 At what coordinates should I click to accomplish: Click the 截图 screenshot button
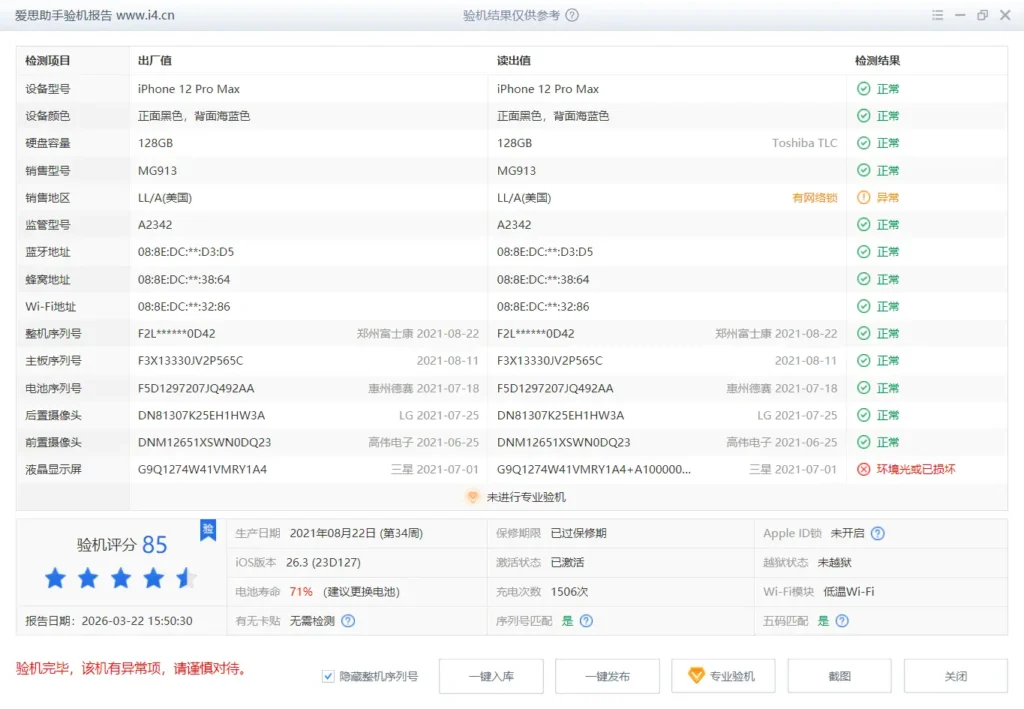[x=839, y=676]
